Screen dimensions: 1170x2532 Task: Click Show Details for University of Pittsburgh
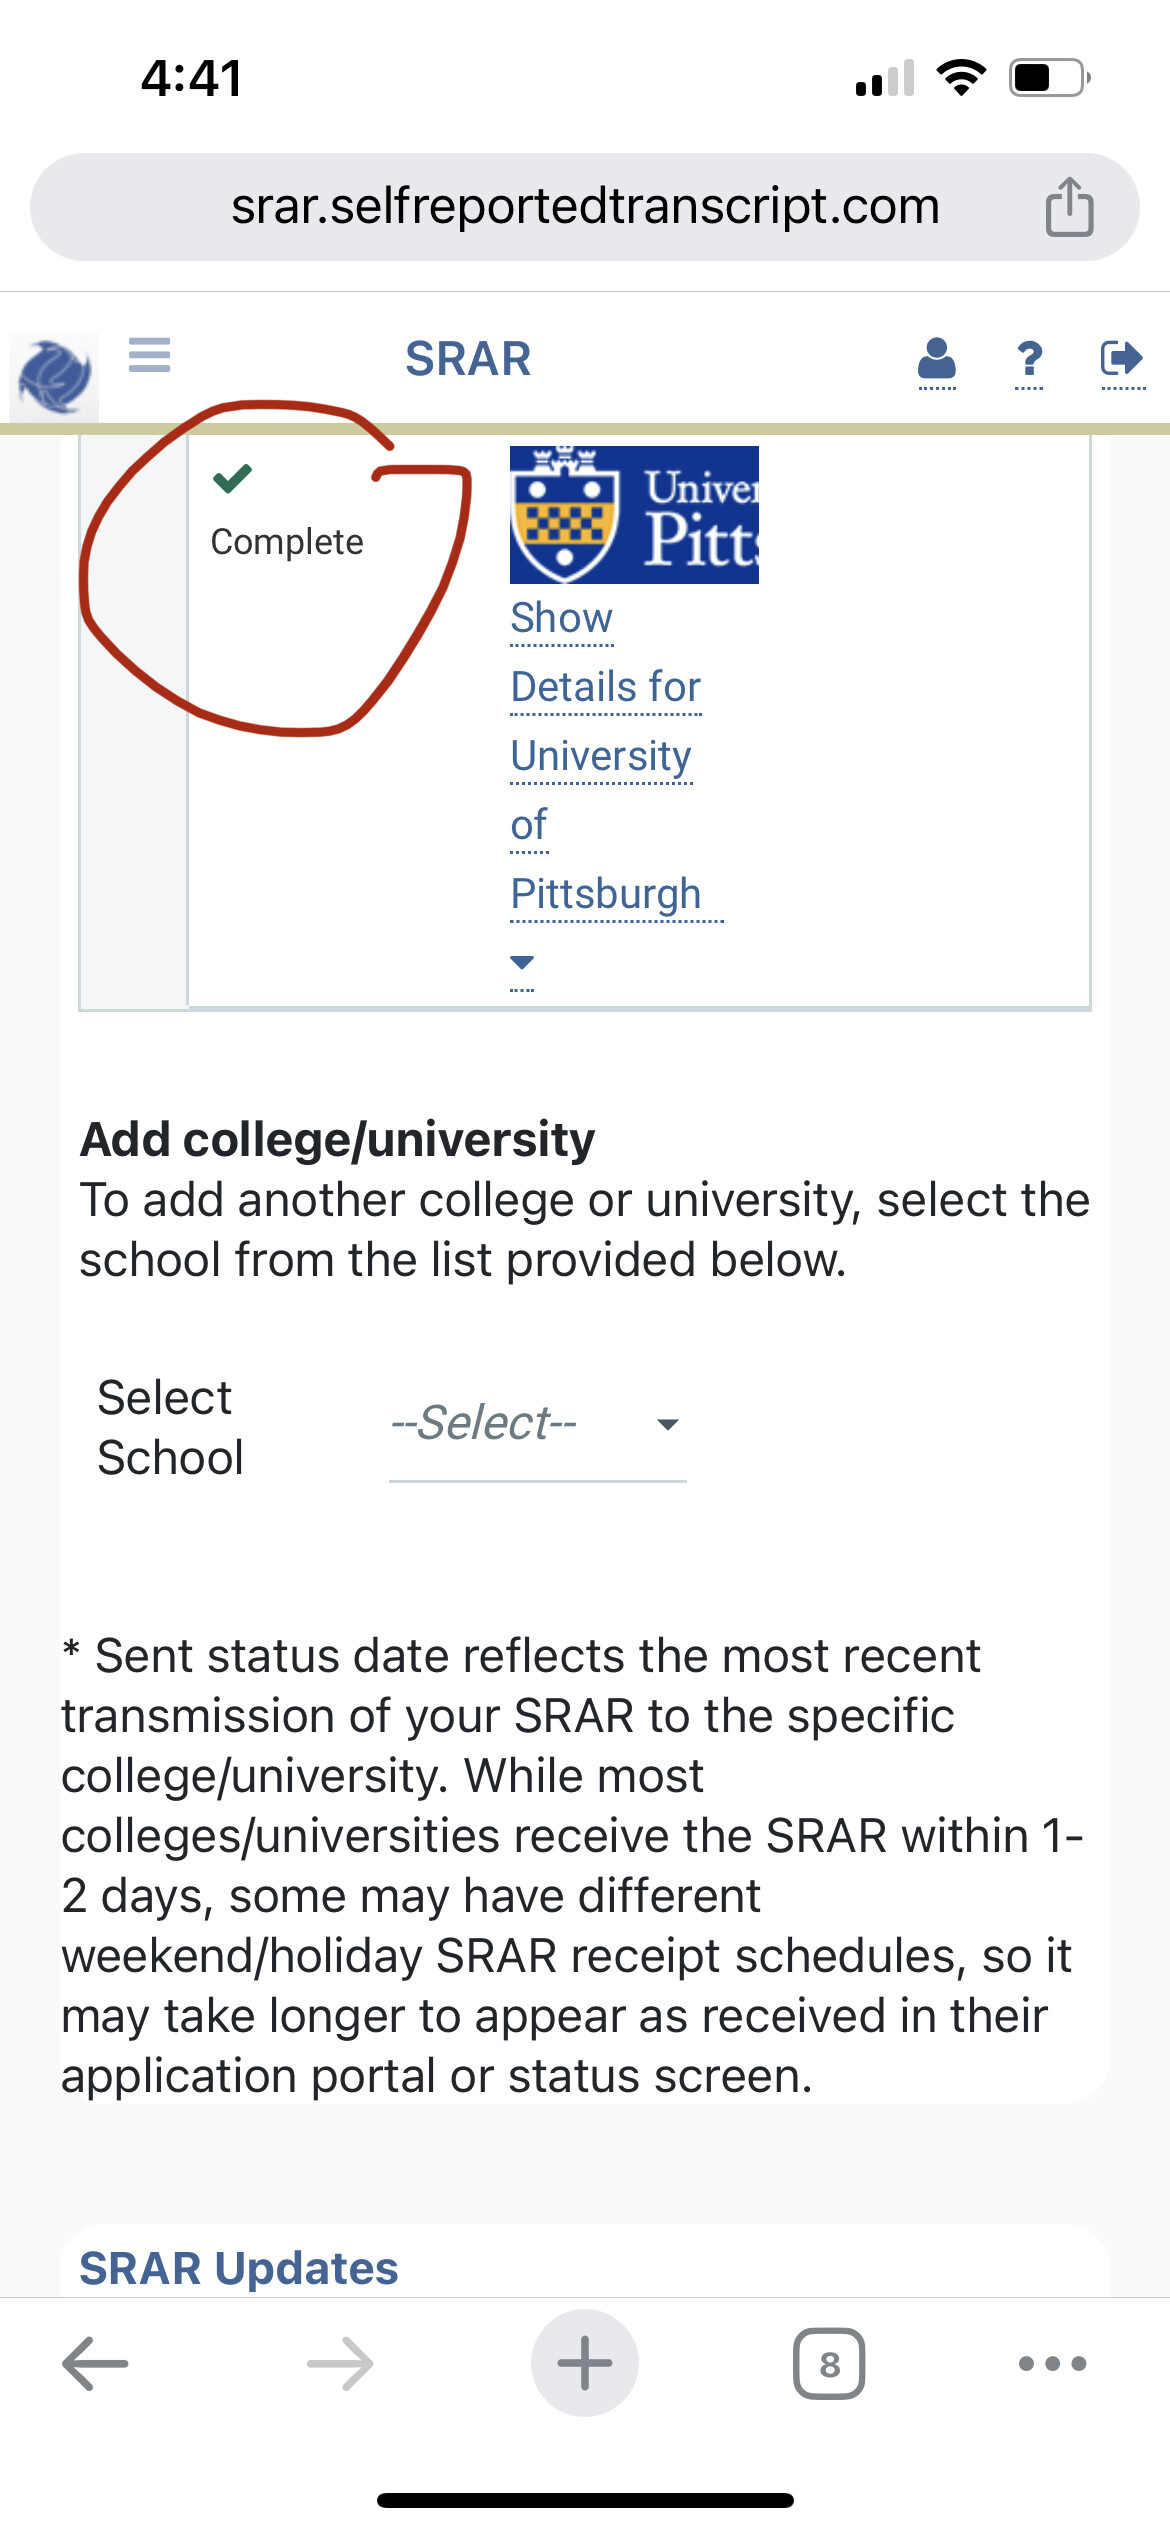[605, 756]
